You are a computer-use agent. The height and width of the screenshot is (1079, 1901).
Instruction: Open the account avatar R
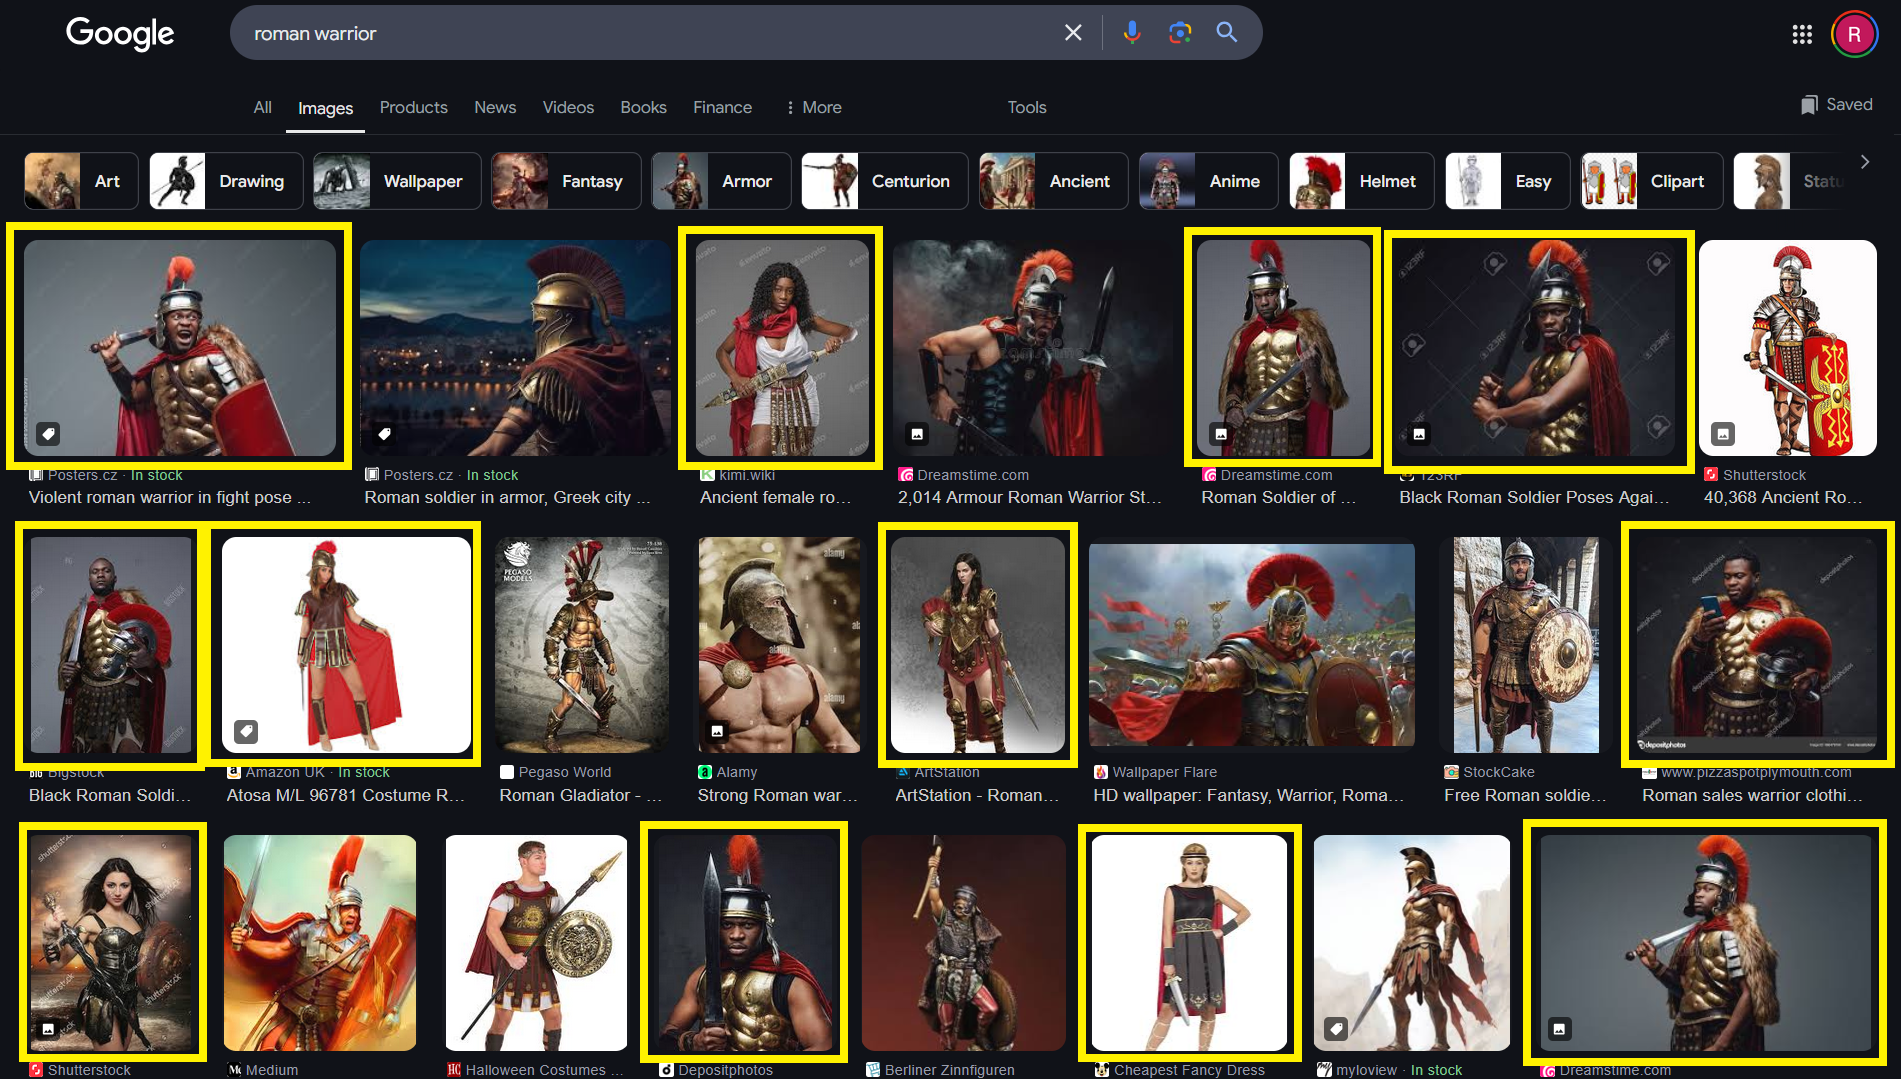tap(1854, 35)
